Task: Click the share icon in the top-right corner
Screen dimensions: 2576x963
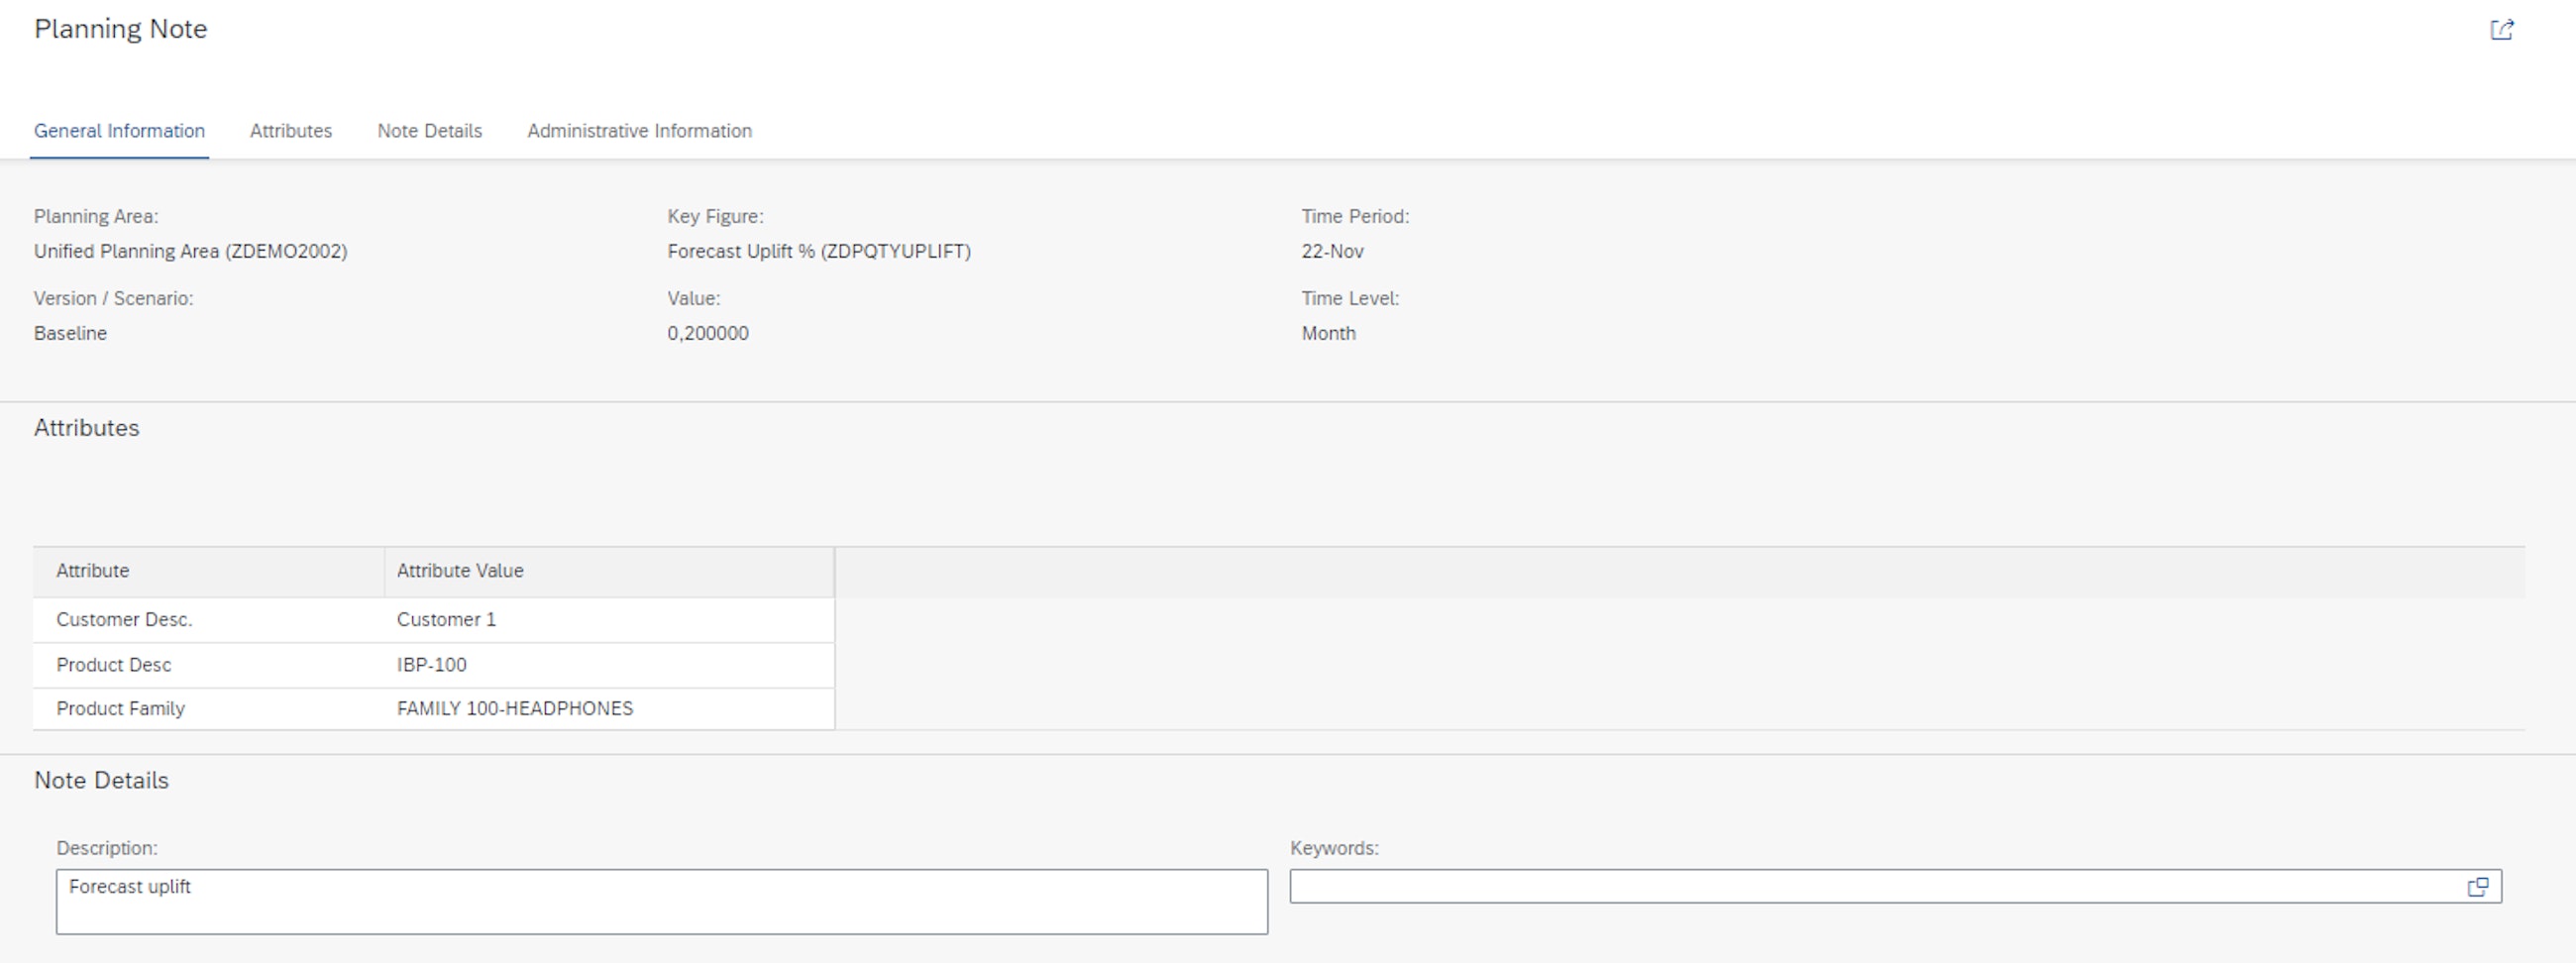Action: click(2501, 30)
